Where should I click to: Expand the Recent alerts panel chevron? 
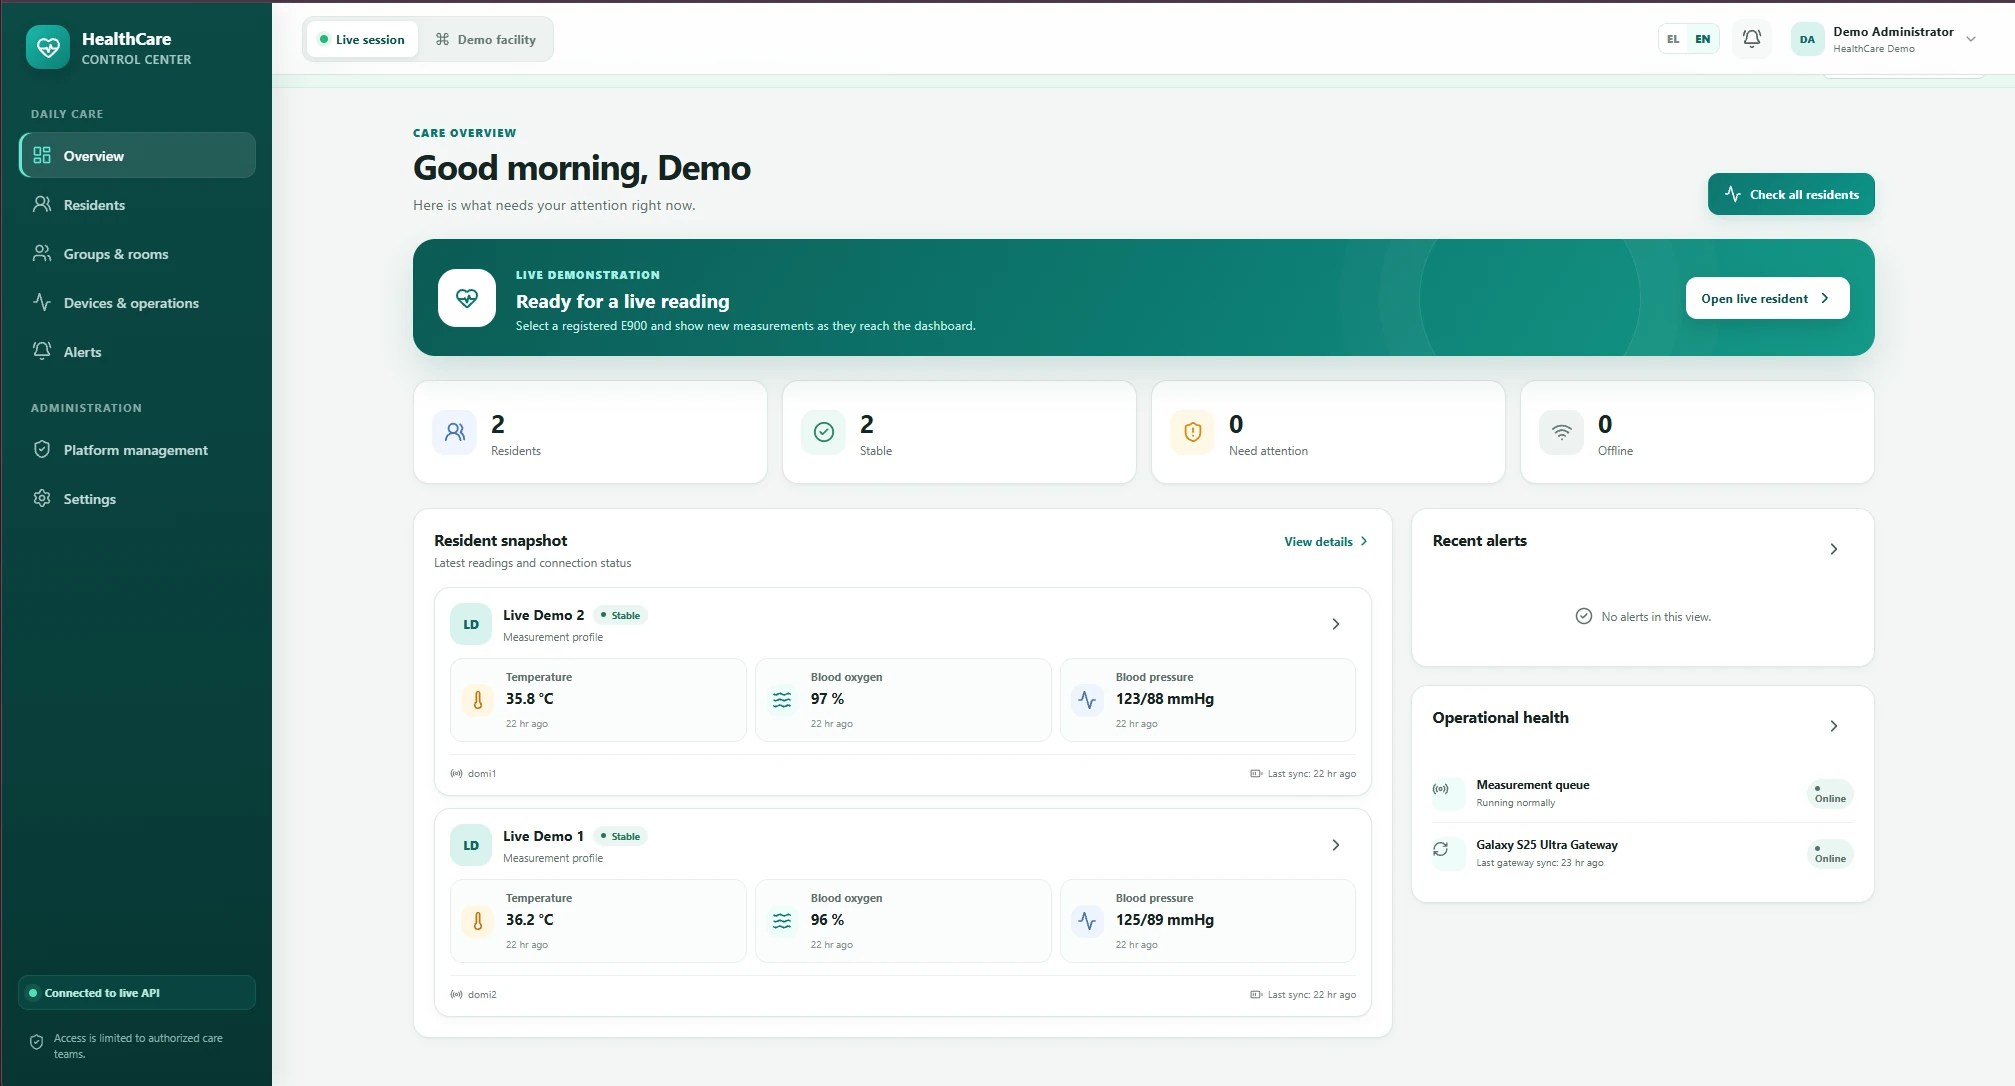(1834, 549)
